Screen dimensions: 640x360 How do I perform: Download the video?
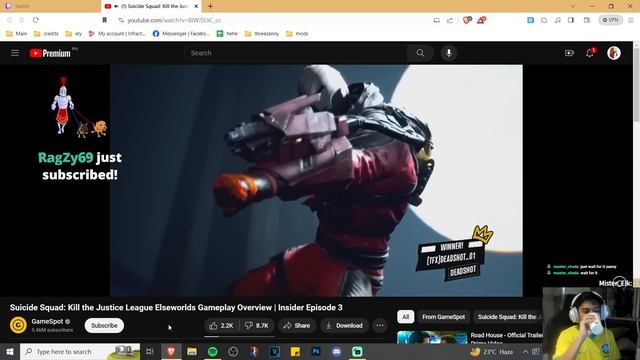(344, 325)
